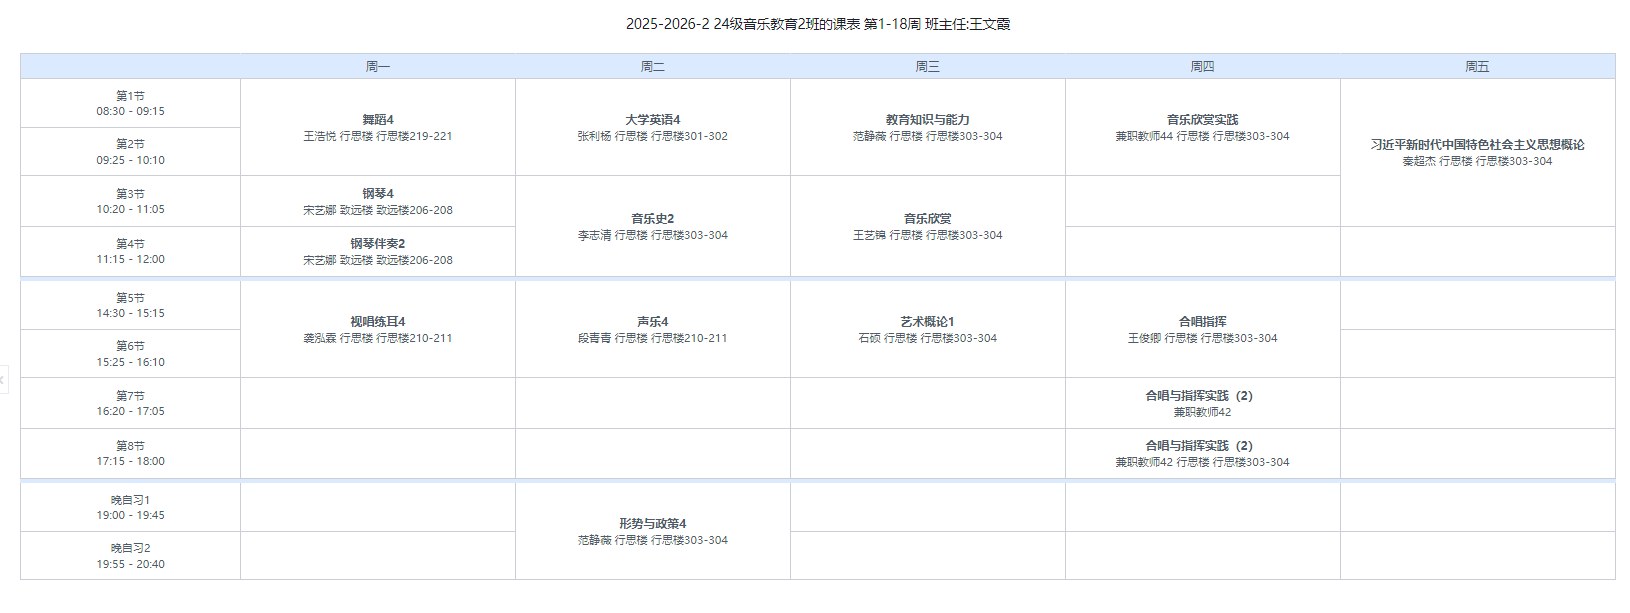Open the 舞蹈4 course cell
This screenshot has height=613, width=1630.
pyautogui.click(x=378, y=127)
